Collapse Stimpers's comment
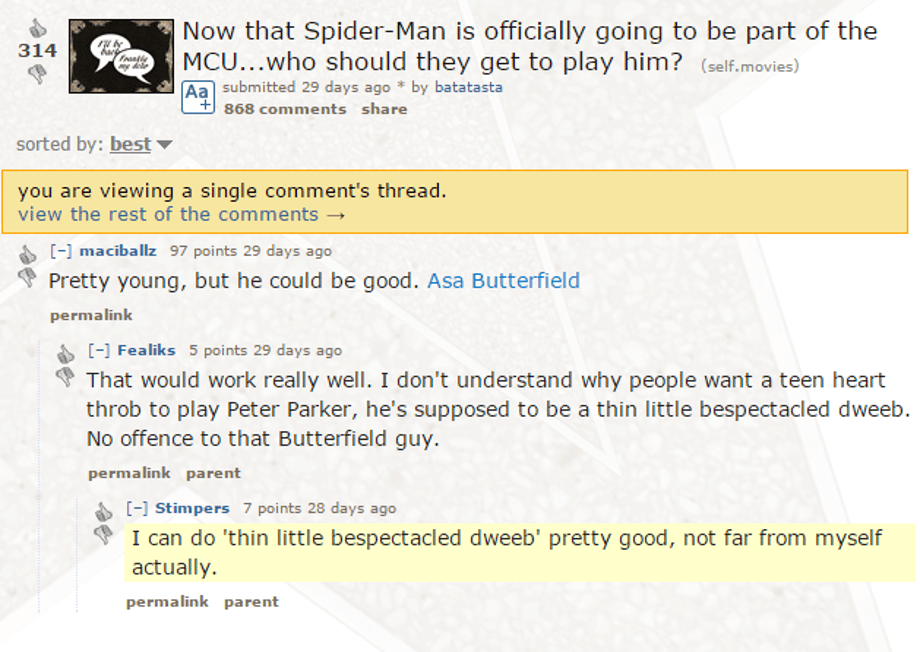Viewport: 920px width, 652px height. point(136,508)
